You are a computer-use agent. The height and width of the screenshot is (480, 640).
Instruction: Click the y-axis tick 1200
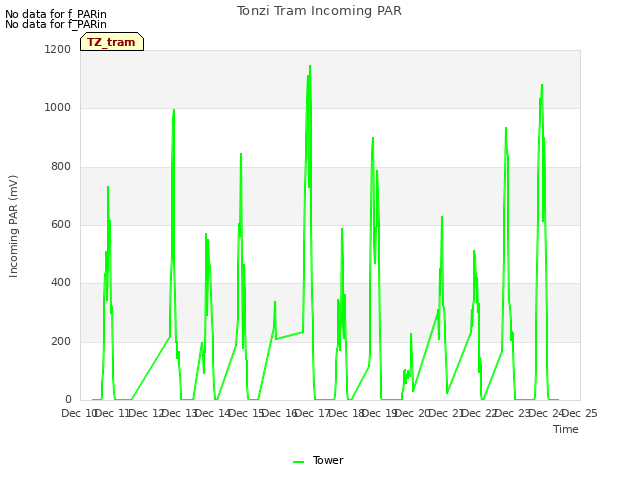[58, 49]
